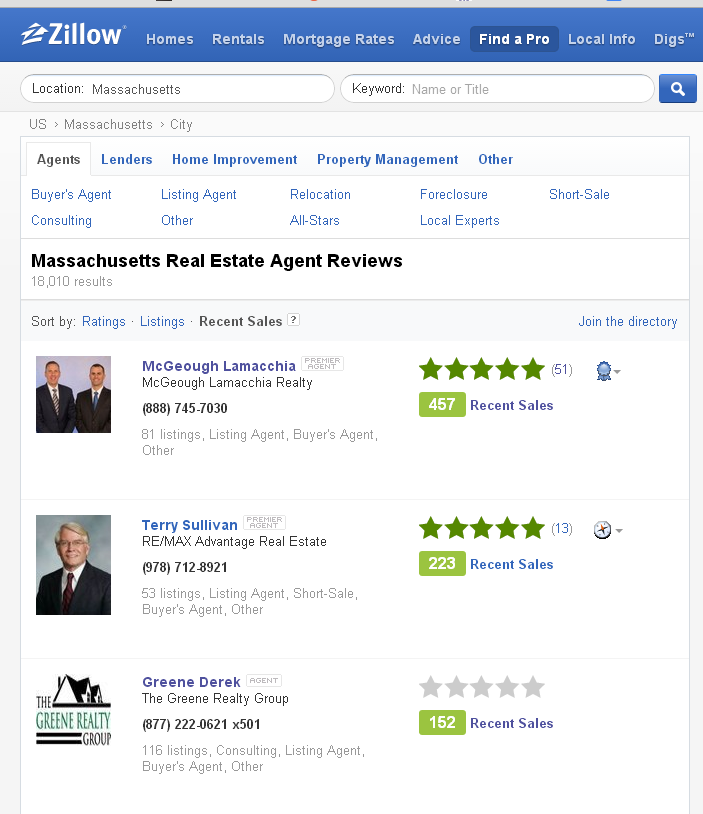
Task: Click phone number (877) 222-0621 x501
Action: [201, 724]
